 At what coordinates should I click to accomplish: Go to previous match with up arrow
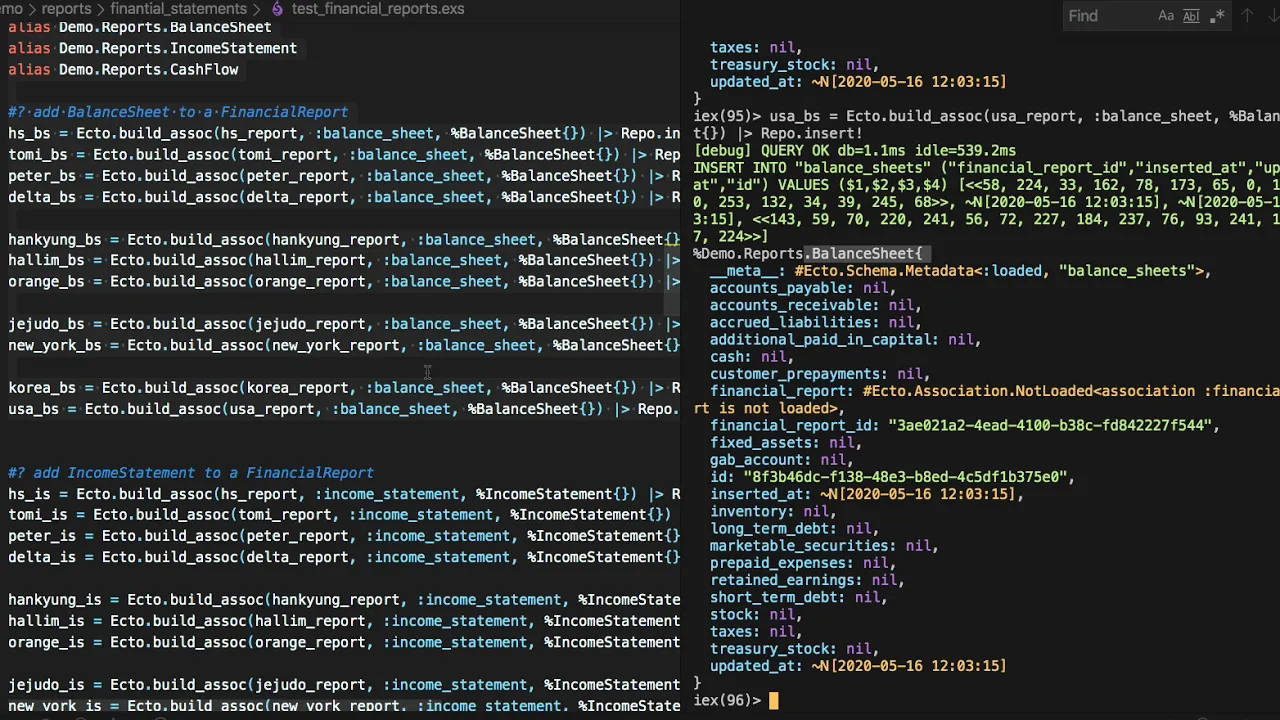[x=1247, y=16]
